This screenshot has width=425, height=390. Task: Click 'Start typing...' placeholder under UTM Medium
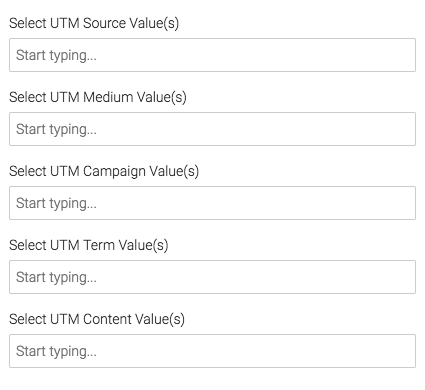(x=56, y=130)
